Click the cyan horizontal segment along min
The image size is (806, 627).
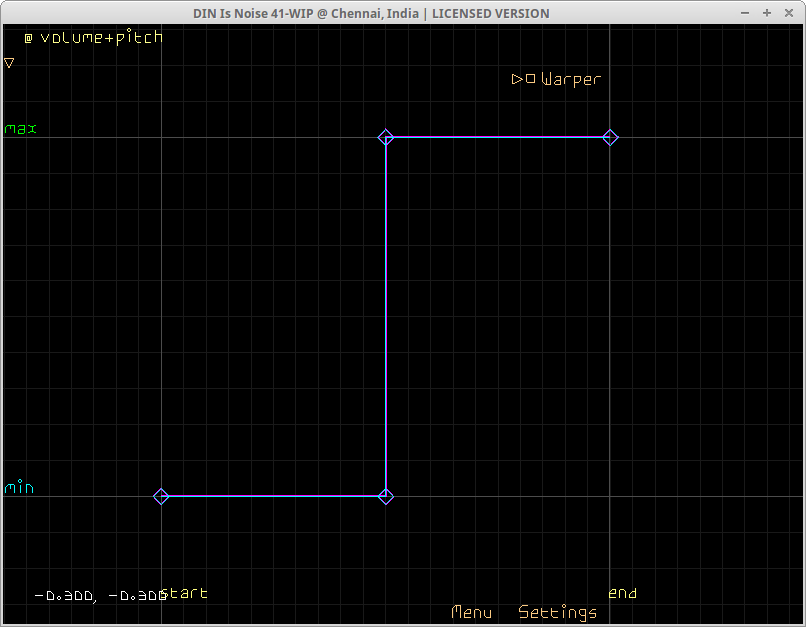(273, 496)
